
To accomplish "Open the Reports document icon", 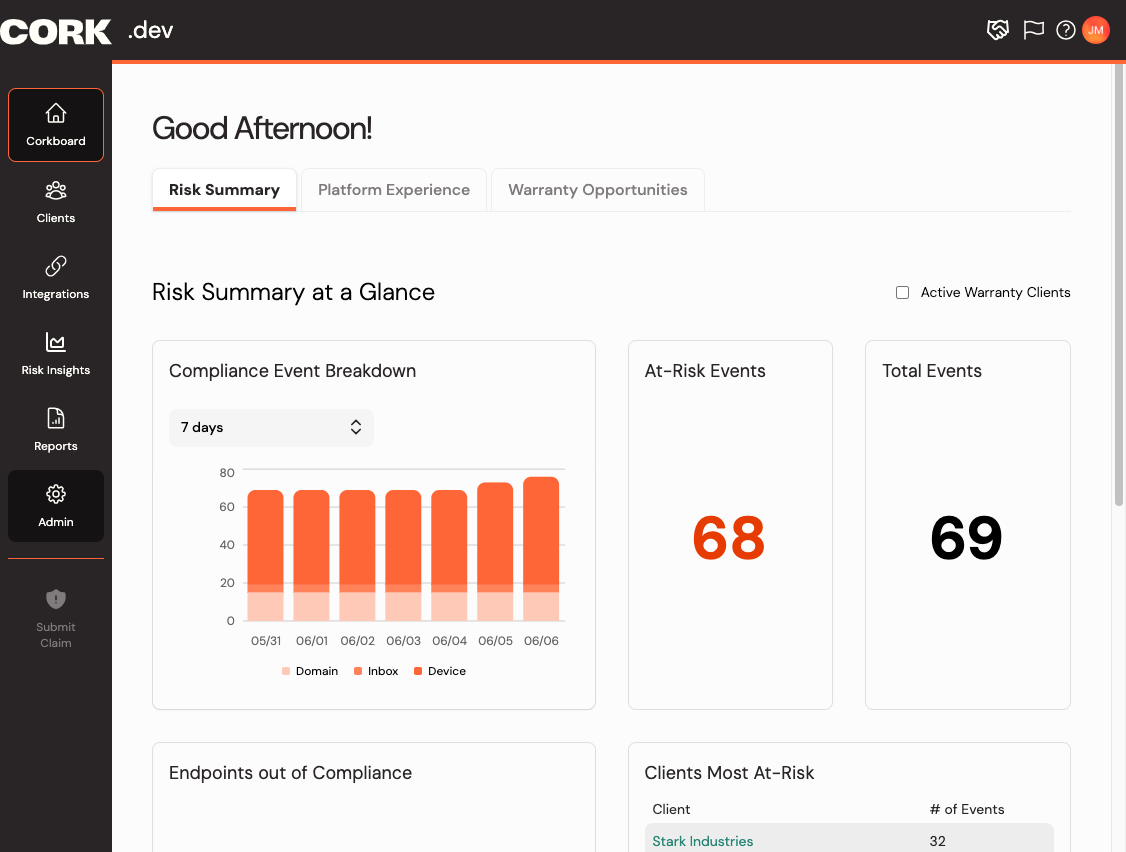I will (56, 418).
